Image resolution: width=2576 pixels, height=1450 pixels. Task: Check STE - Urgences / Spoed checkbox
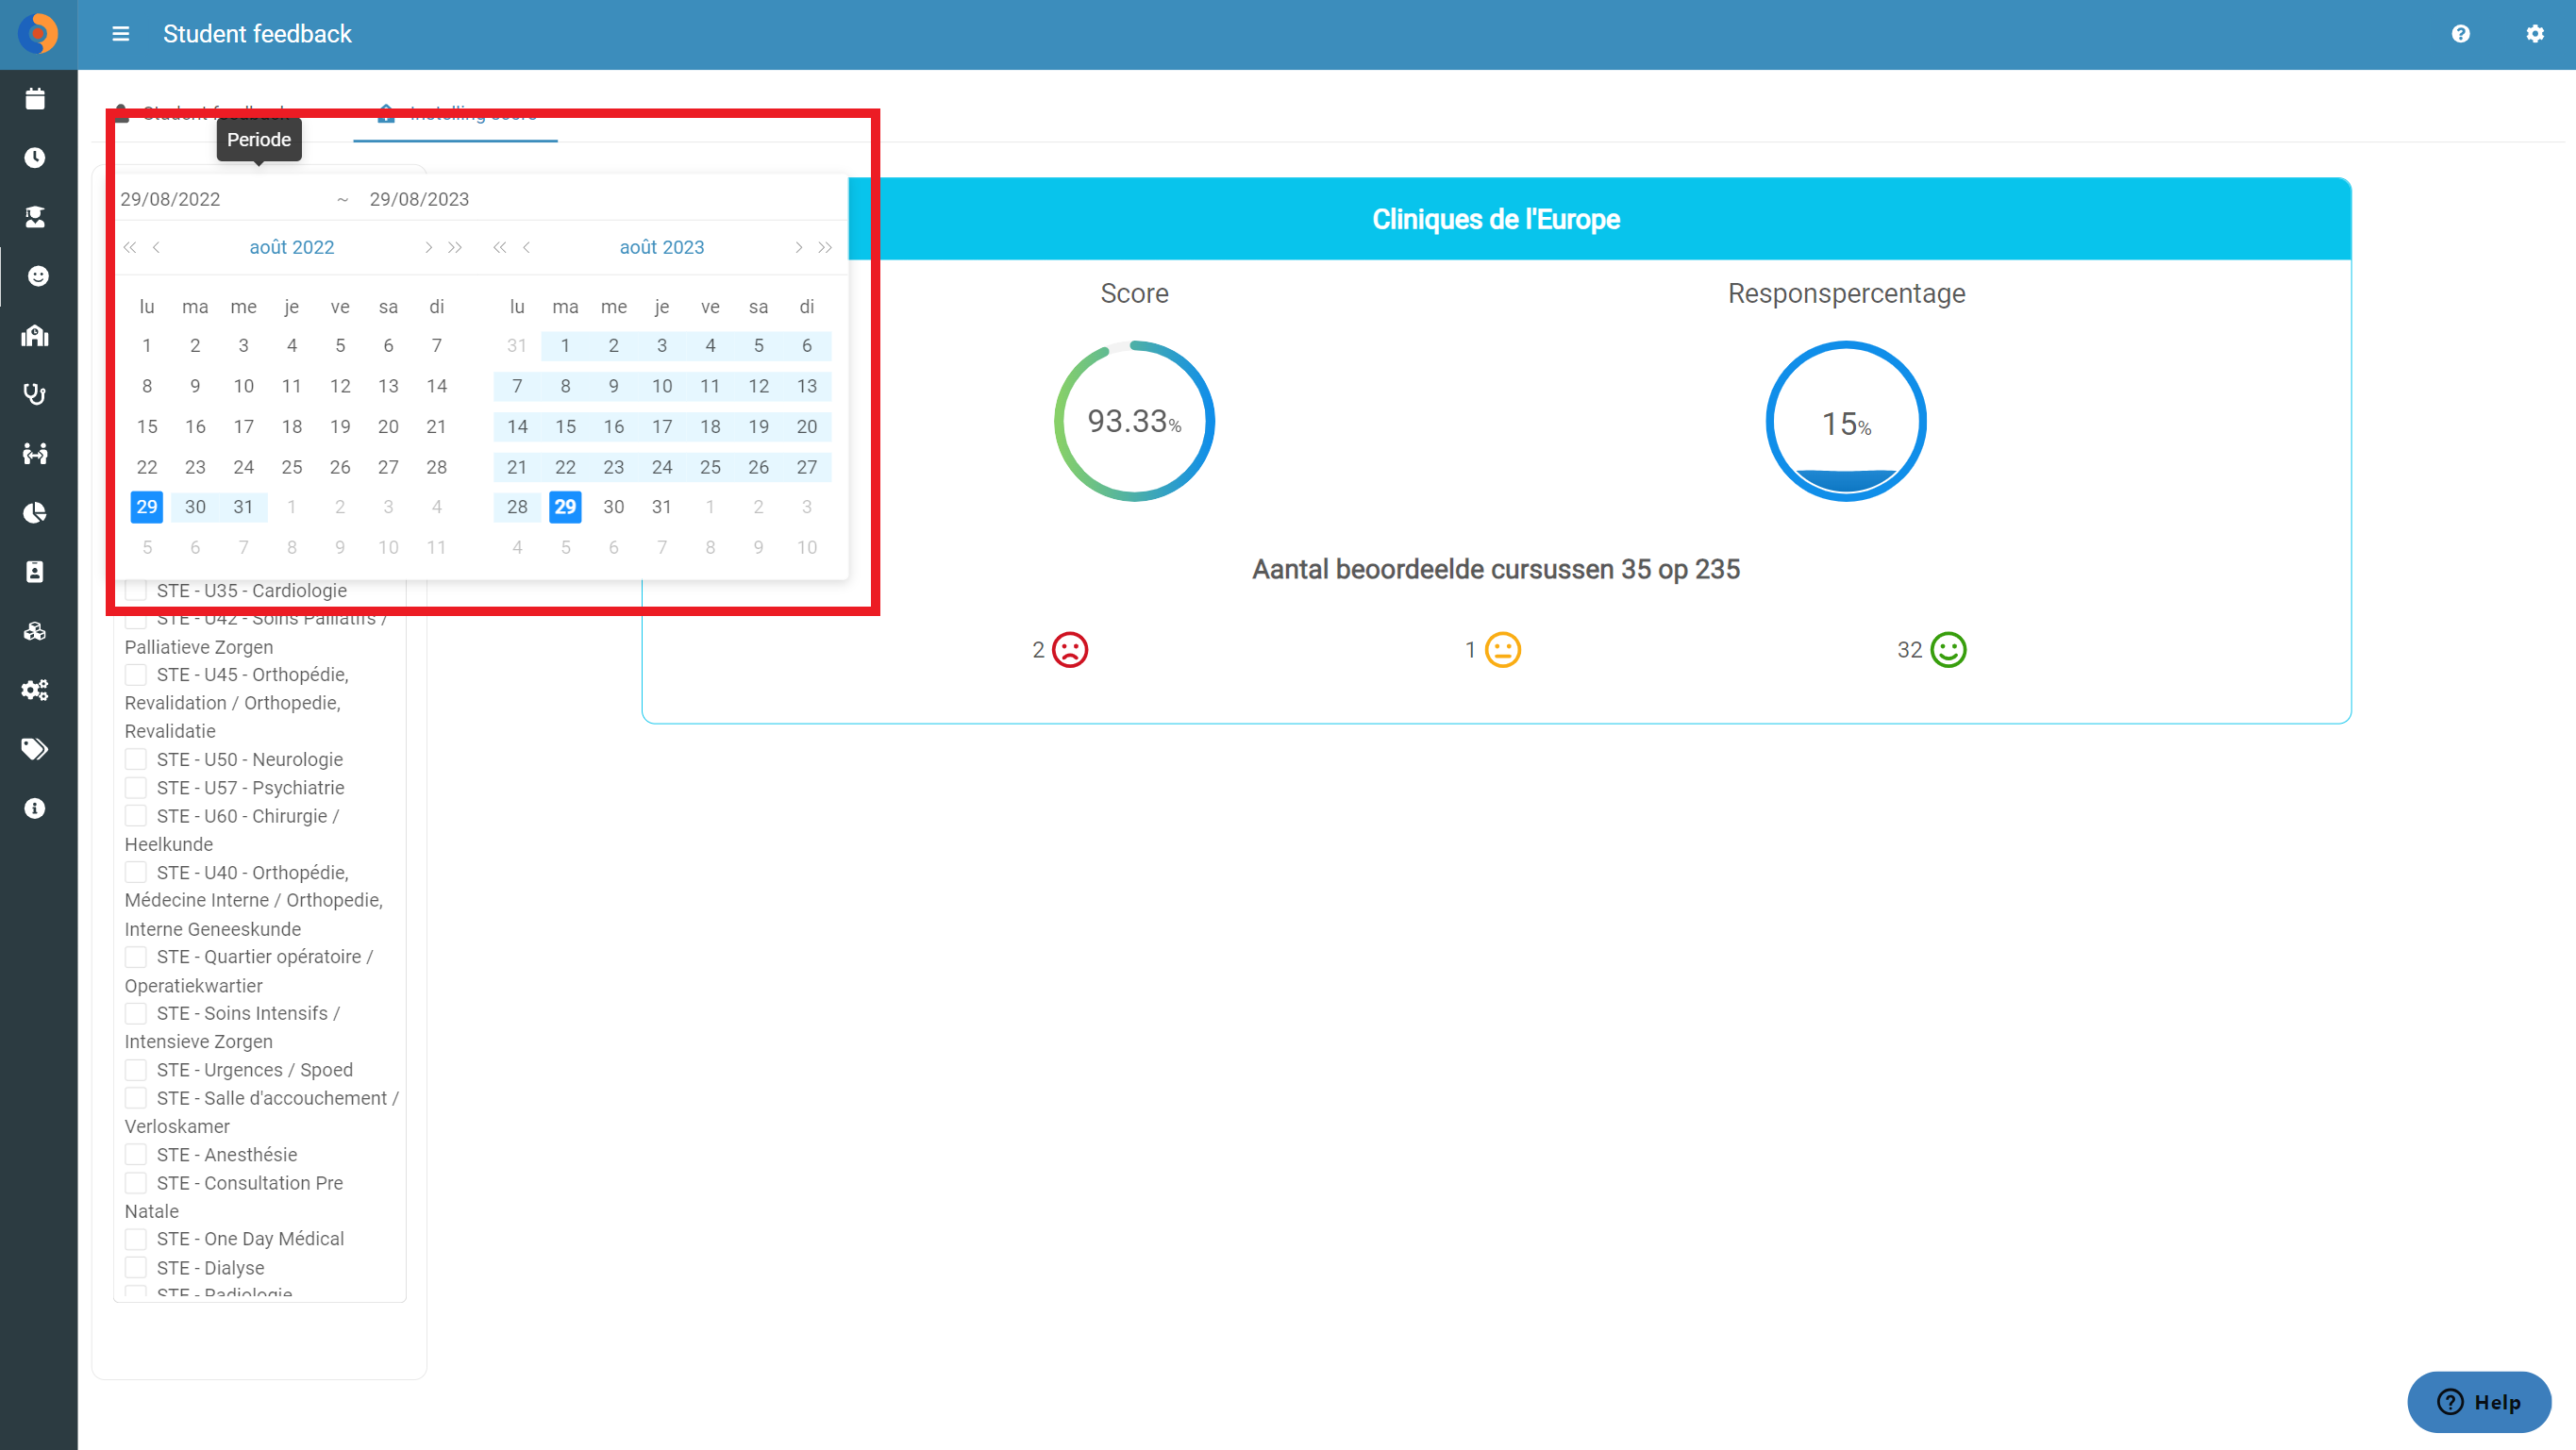tap(136, 1070)
